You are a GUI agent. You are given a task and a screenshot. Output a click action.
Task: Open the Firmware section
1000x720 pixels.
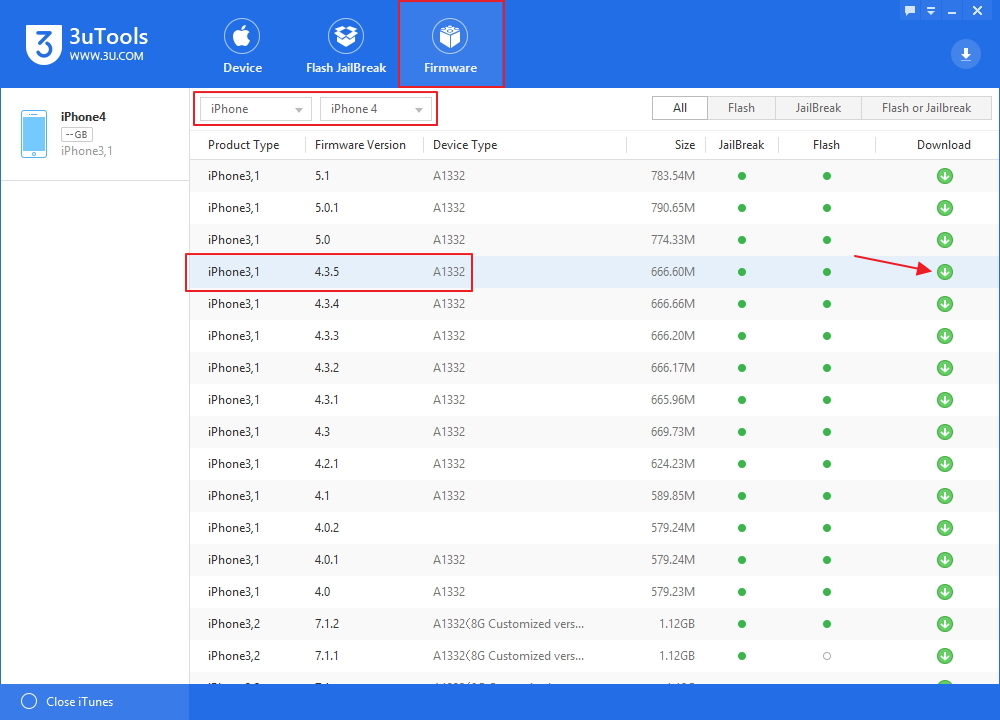tap(450, 45)
